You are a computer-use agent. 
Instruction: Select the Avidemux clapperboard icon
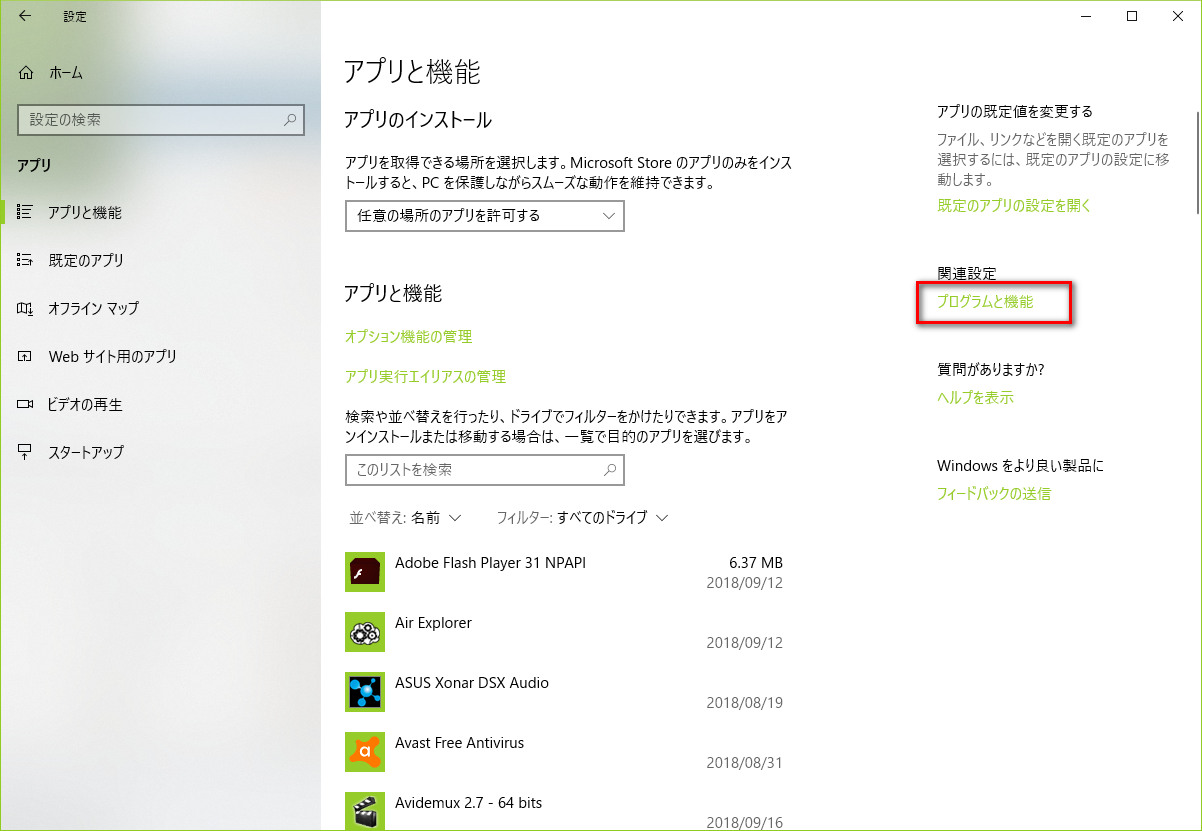click(364, 810)
